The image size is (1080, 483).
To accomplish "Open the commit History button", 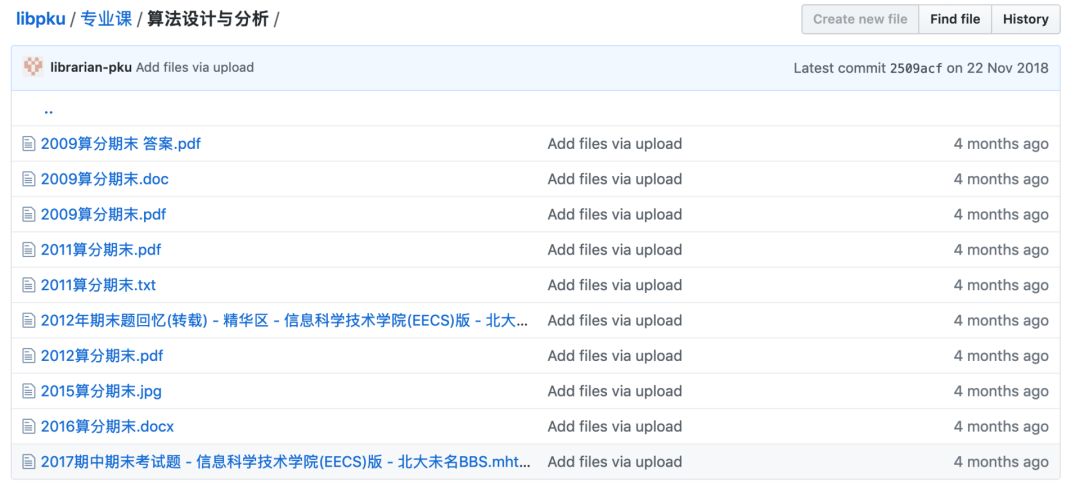I will (x=1025, y=19).
